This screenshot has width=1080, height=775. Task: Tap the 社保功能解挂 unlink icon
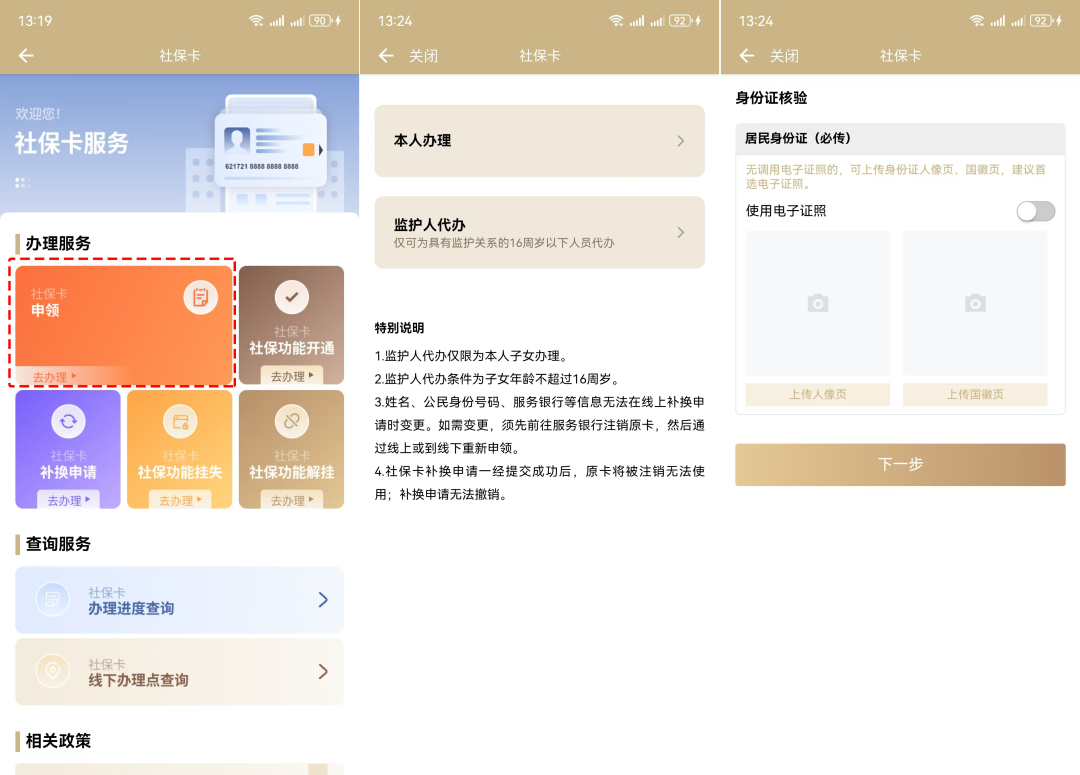coord(292,422)
